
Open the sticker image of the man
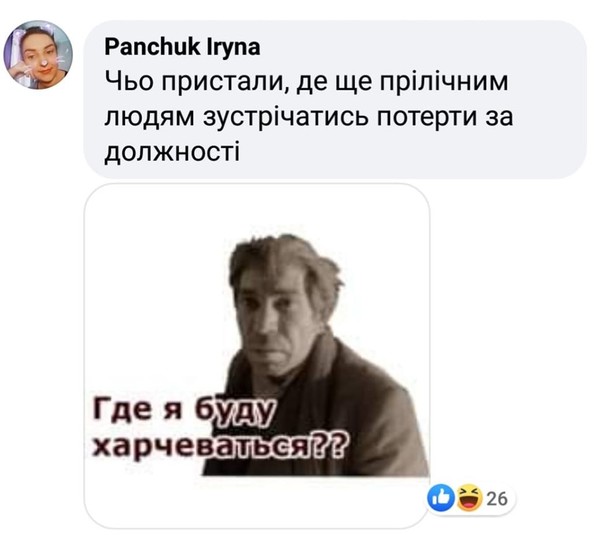(257, 355)
